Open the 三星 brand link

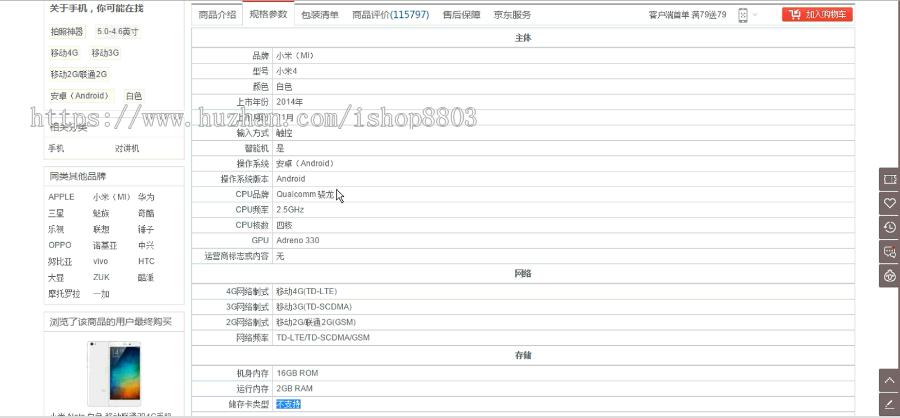pyautogui.click(x=56, y=213)
